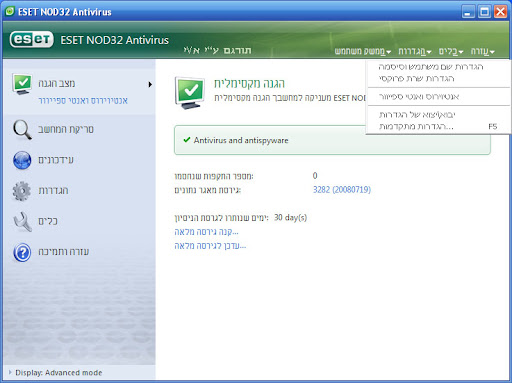The image size is (512, 383).
Task: Select advanced setup F5 menu entry
Action: coord(439,126)
